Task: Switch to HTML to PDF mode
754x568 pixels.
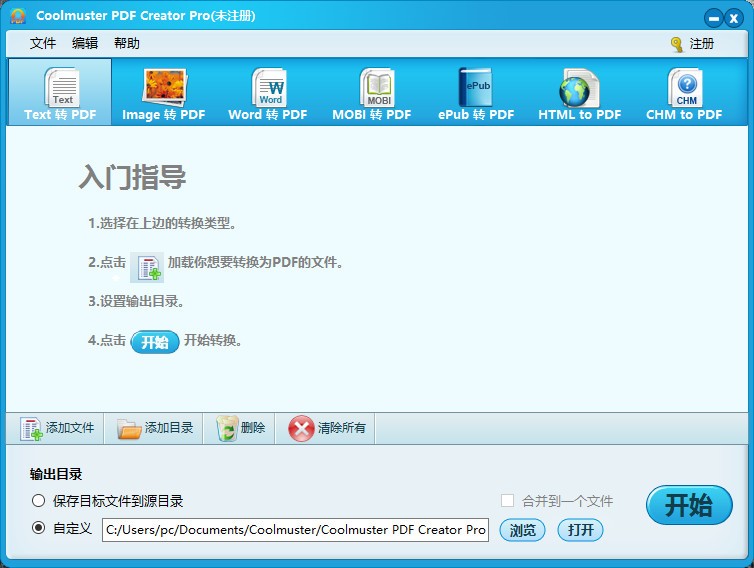Action: tap(579, 92)
